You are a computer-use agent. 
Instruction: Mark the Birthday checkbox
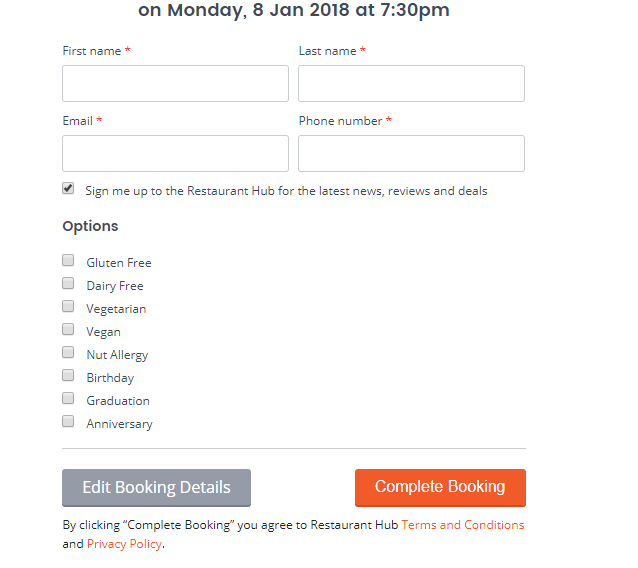68,375
